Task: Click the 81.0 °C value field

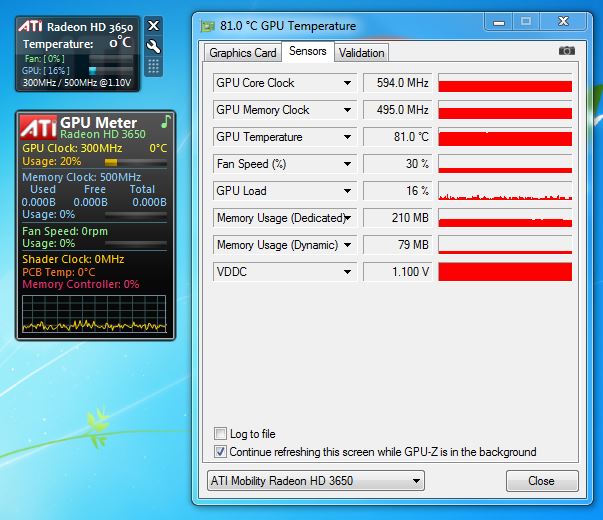Action: click(x=398, y=137)
